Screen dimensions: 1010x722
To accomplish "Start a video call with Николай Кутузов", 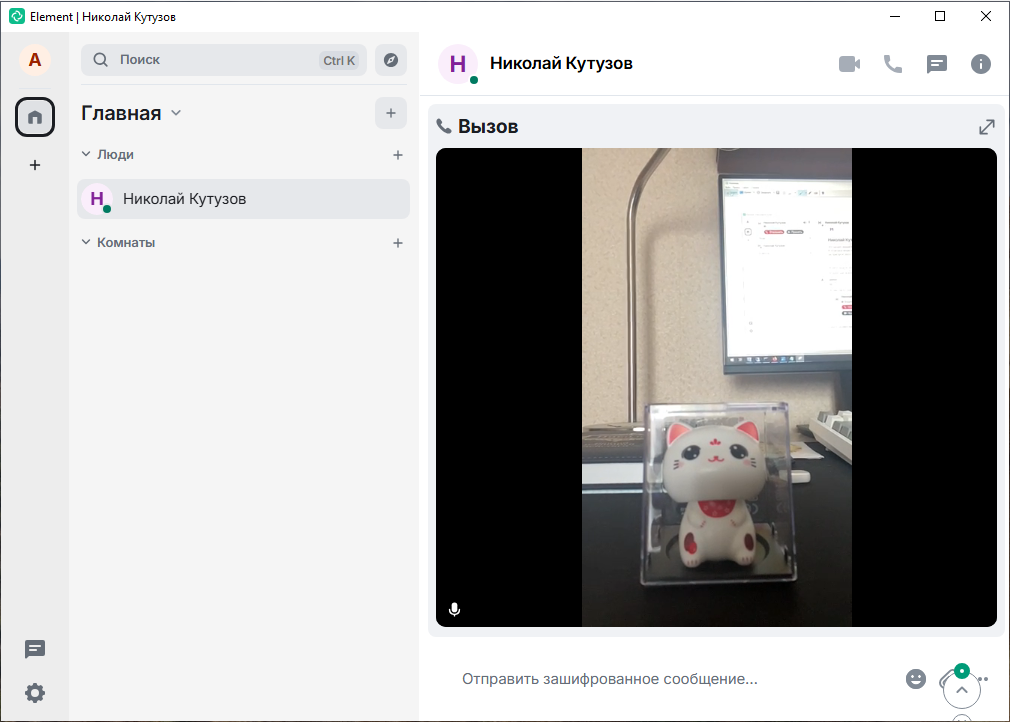I will click(849, 64).
